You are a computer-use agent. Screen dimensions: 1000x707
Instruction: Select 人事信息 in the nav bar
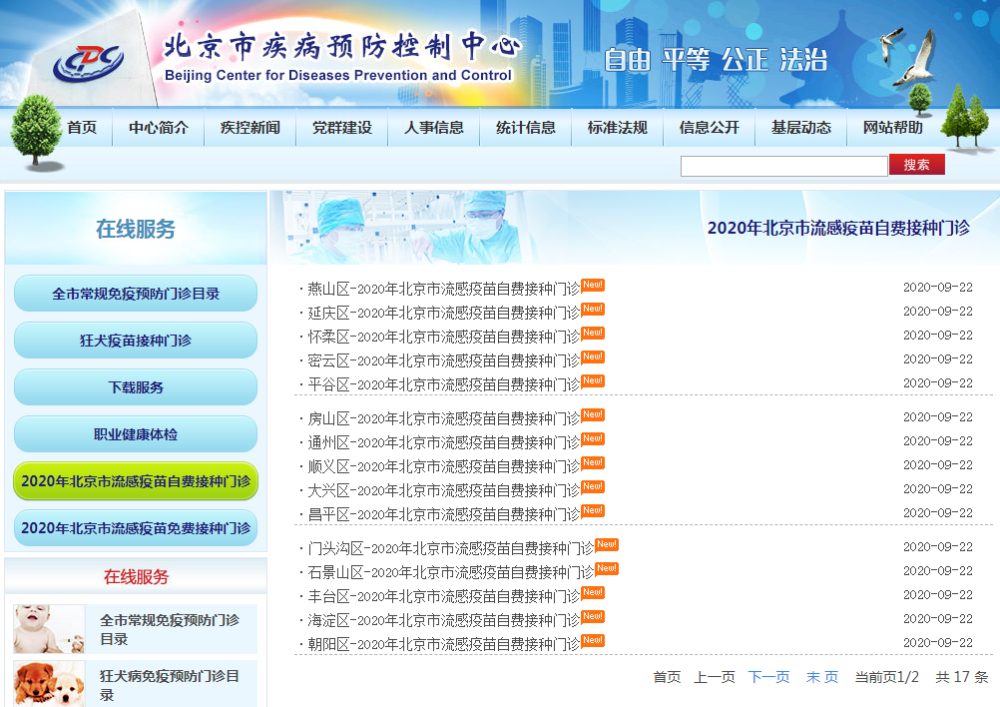(x=434, y=128)
